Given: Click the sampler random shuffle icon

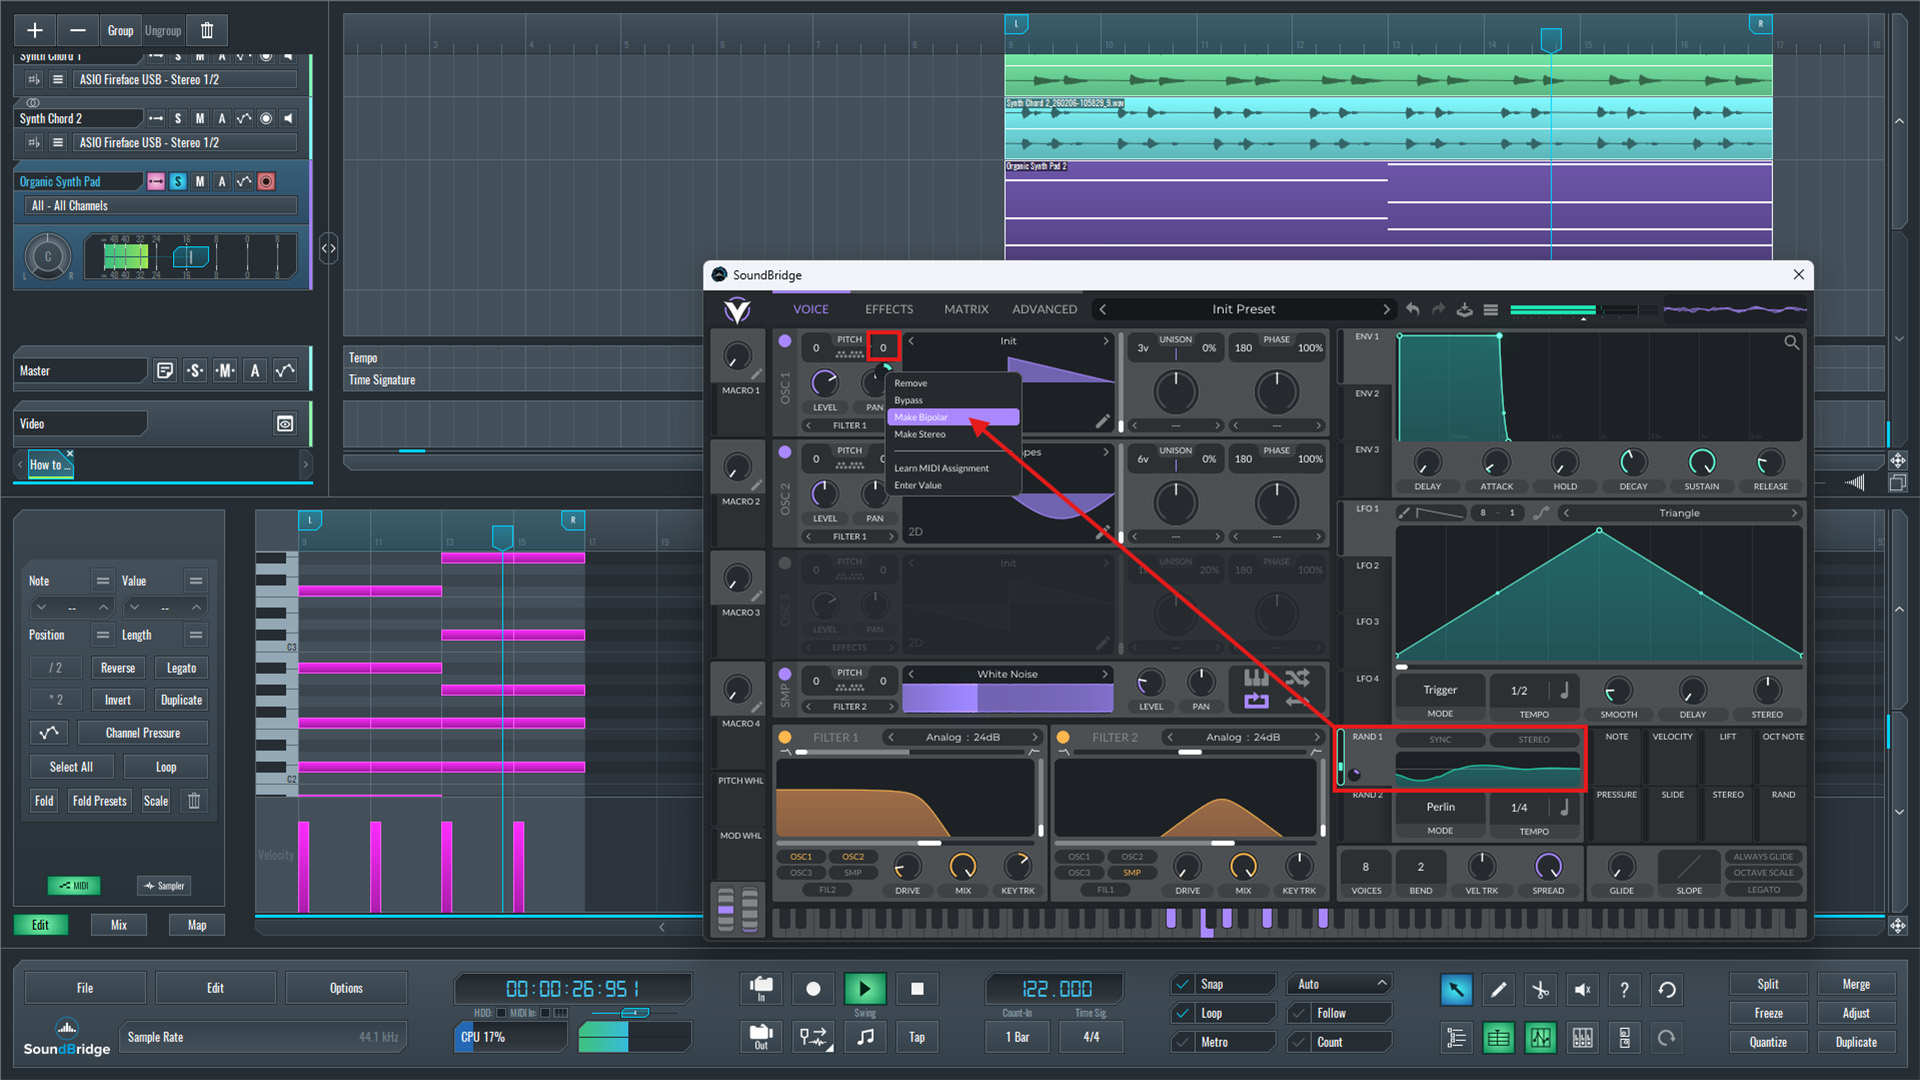Looking at the screenshot, I should (1297, 678).
